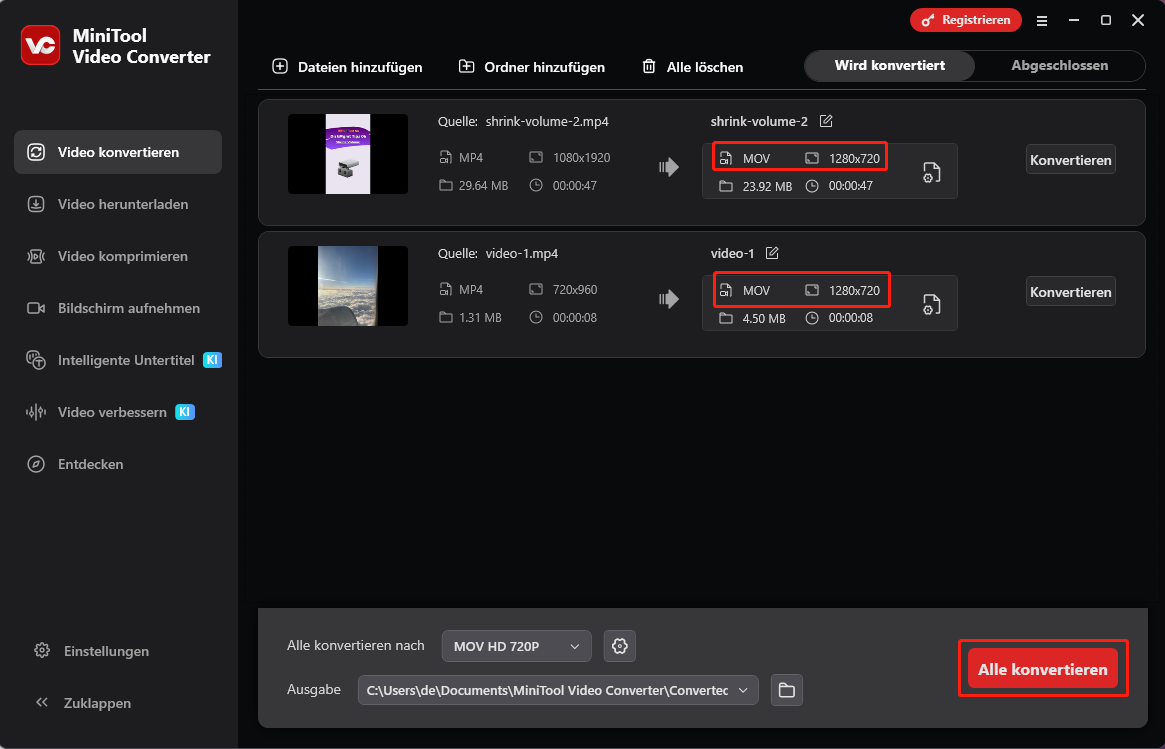Click the 29.64 MB source size

(x=484, y=186)
